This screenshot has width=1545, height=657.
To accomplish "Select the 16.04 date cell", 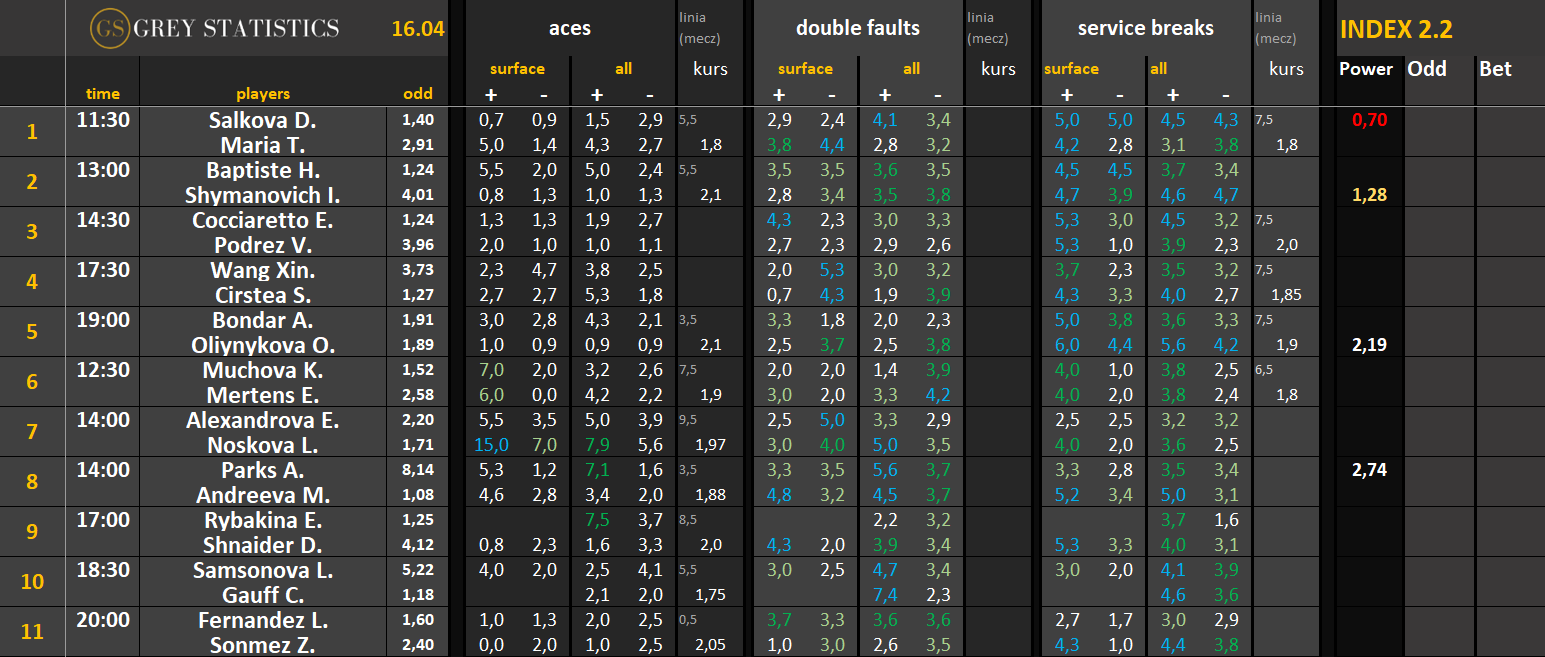I will [x=417, y=29].
